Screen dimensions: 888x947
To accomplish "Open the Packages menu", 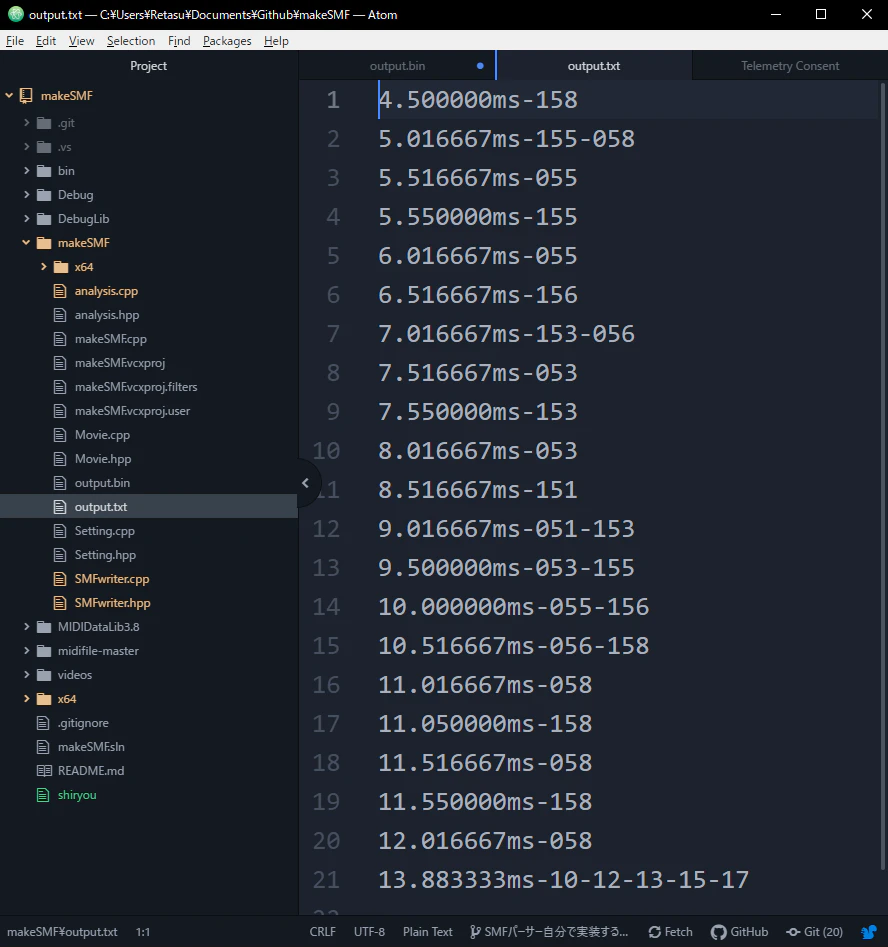I will coord(227,40).
